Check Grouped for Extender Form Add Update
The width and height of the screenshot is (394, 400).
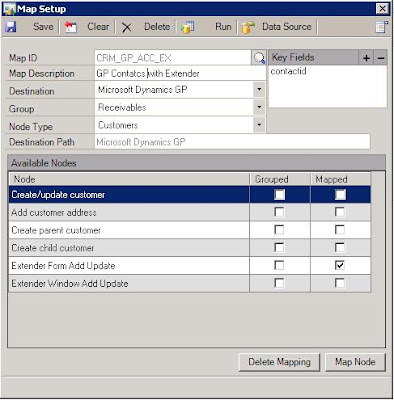pos(279,265)
